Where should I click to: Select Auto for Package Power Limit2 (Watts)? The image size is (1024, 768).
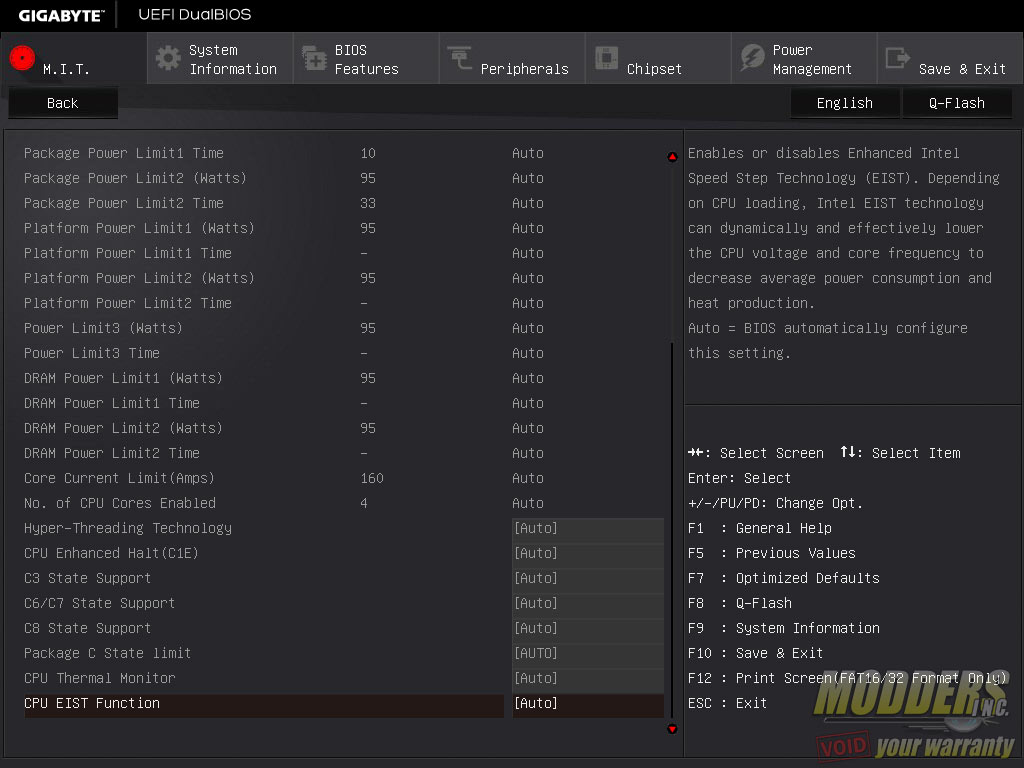click(x=528, y=178)
